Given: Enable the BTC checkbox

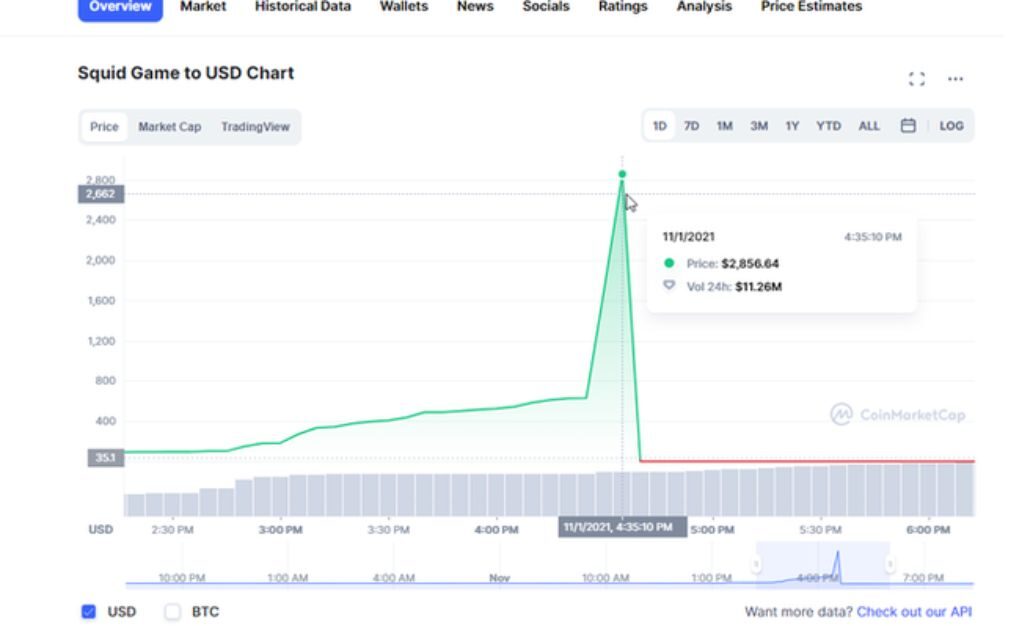Looking at the screenshot, I should (x=173, y=611).
